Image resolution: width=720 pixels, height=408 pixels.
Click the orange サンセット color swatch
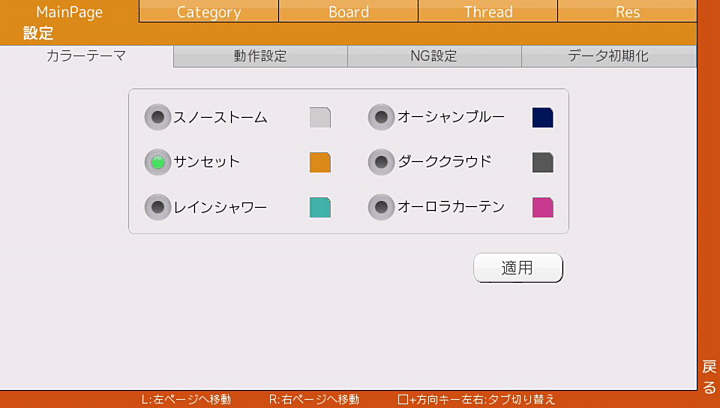tap(320, 162)
